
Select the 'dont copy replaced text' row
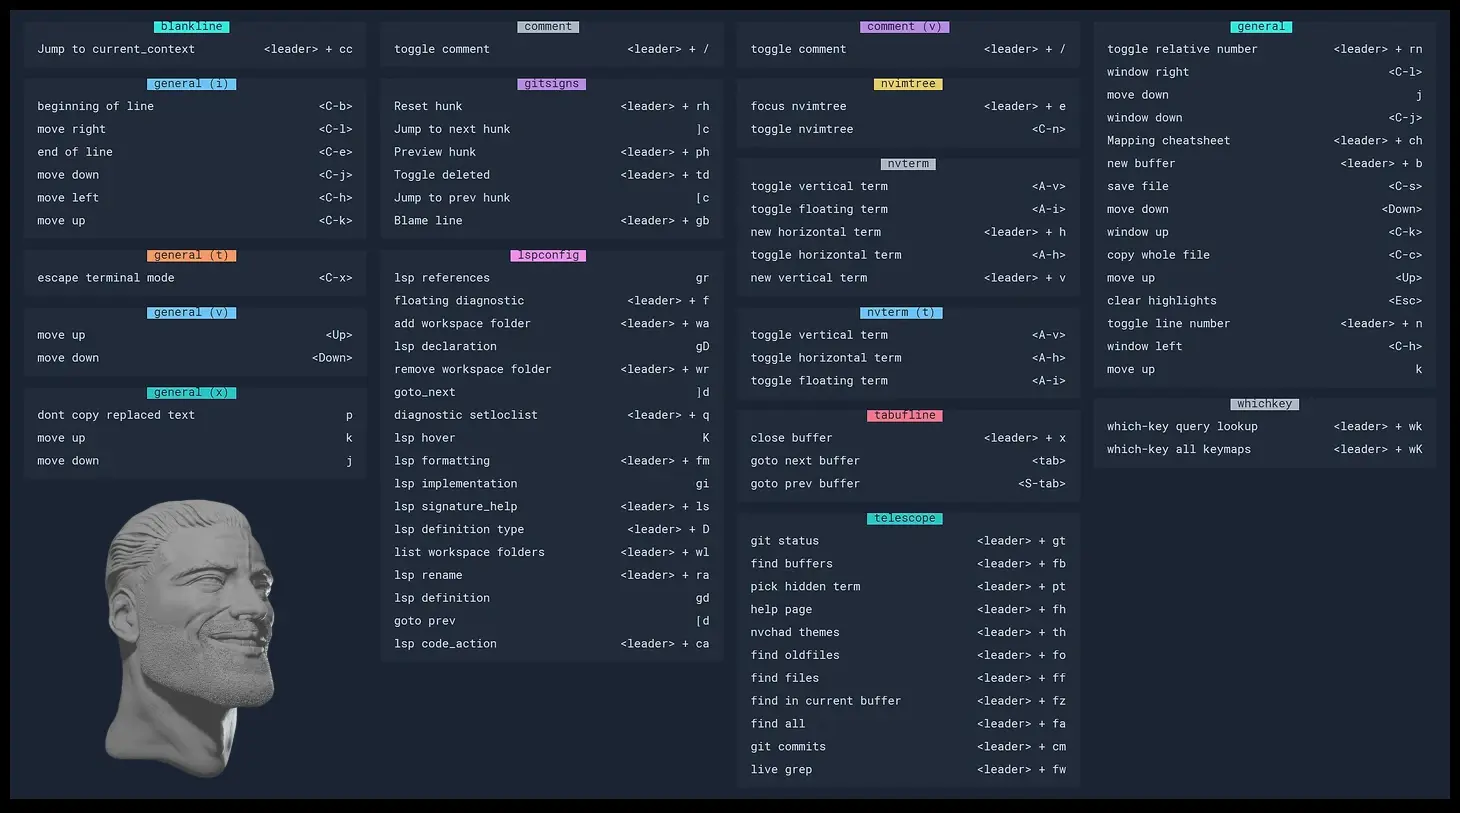195,415
